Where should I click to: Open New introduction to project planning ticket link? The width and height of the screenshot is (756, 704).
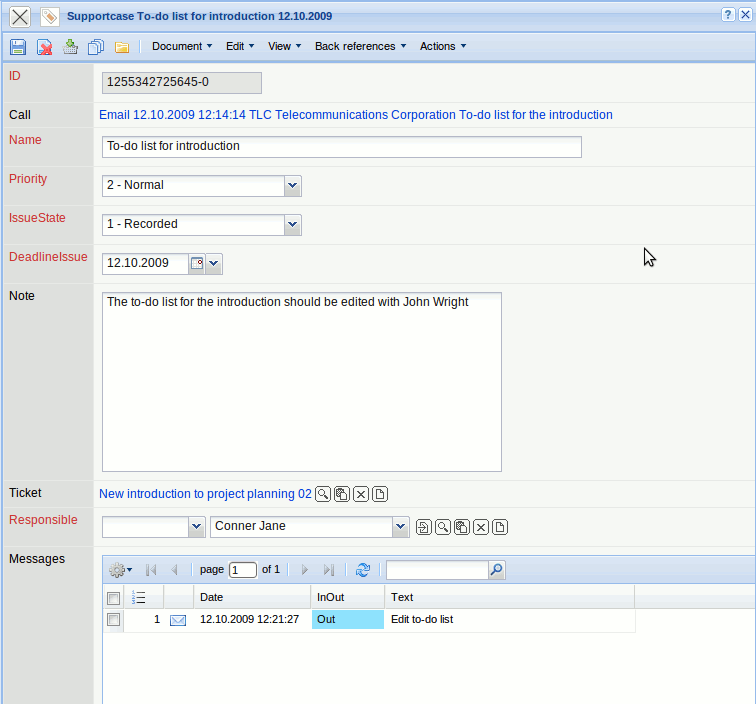click(x=205, y=494)
